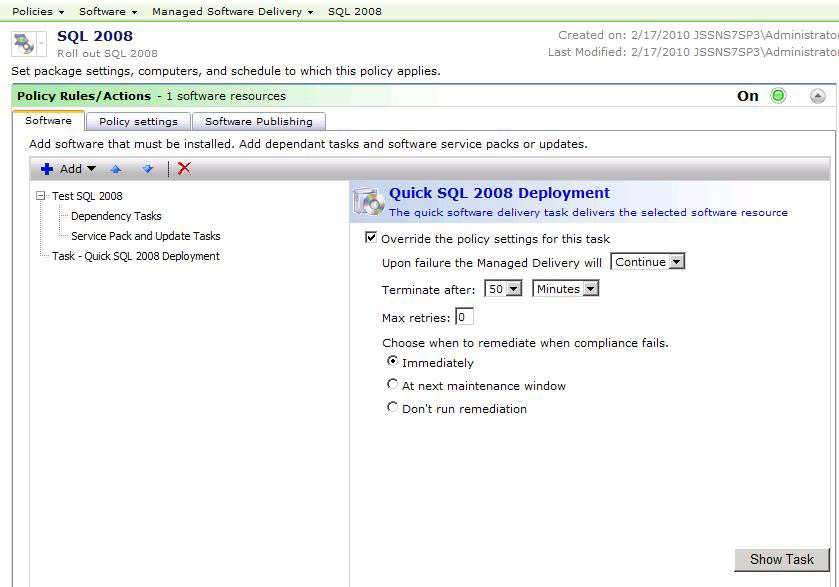Switch to the Software Publishing tab
The height and width of the screenshot is (587, 839).
click(258, 121)
